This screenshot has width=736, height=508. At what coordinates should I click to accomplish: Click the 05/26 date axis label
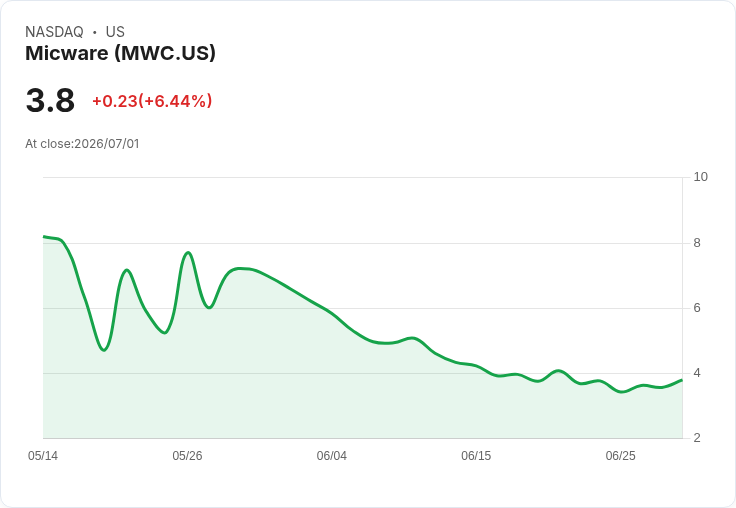click(187, 455)
